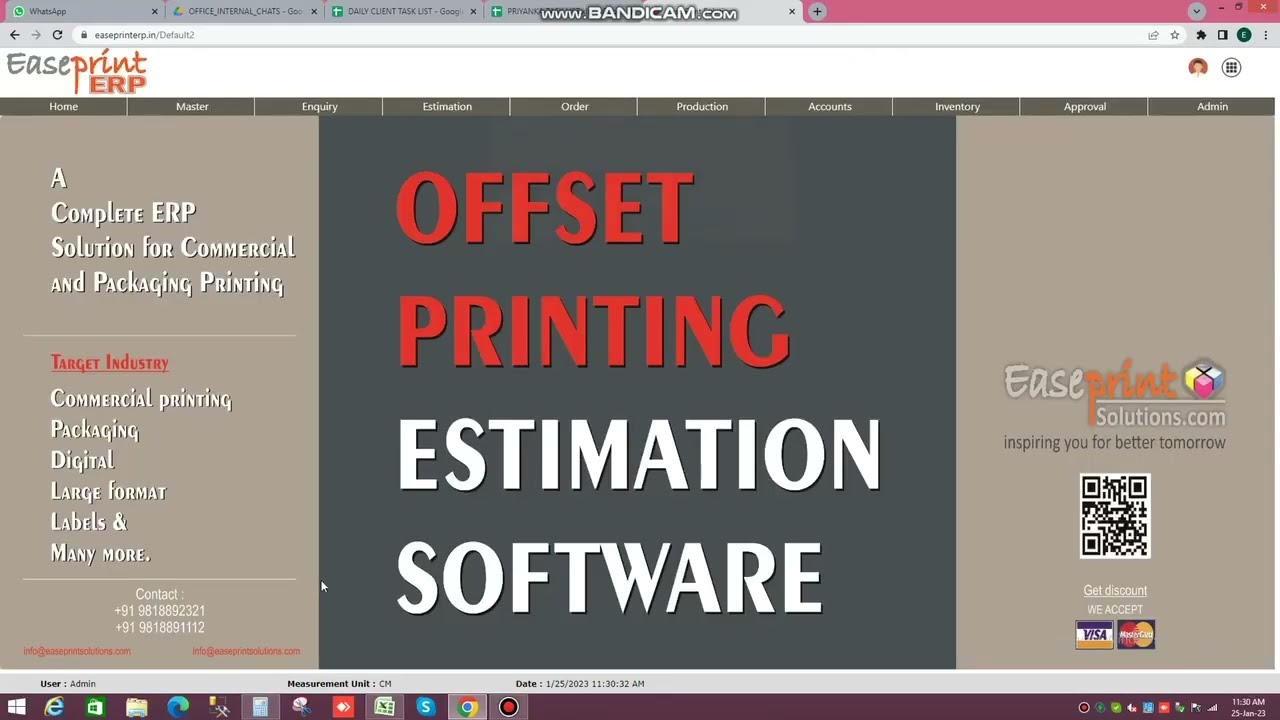Open the Admin menu
The width and height of the screenshot is (1280, 720).
1212,106
